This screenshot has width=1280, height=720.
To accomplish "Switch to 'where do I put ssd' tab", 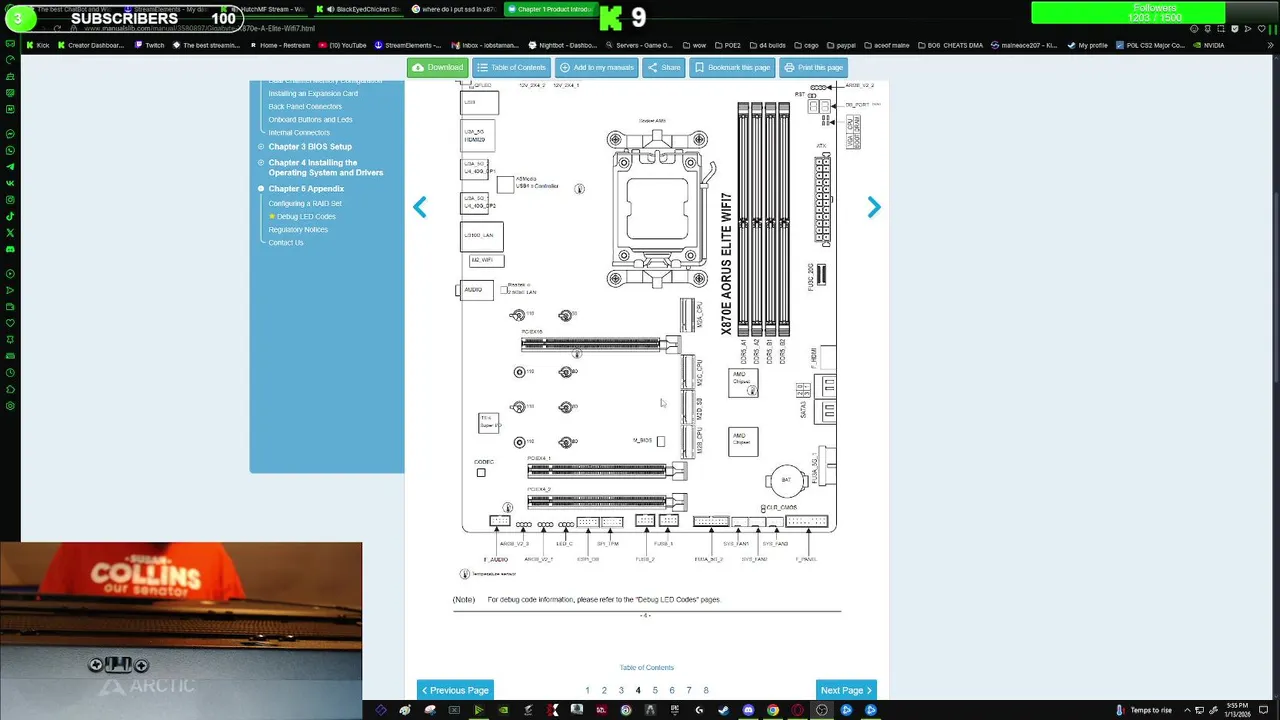I will point(453,9).
